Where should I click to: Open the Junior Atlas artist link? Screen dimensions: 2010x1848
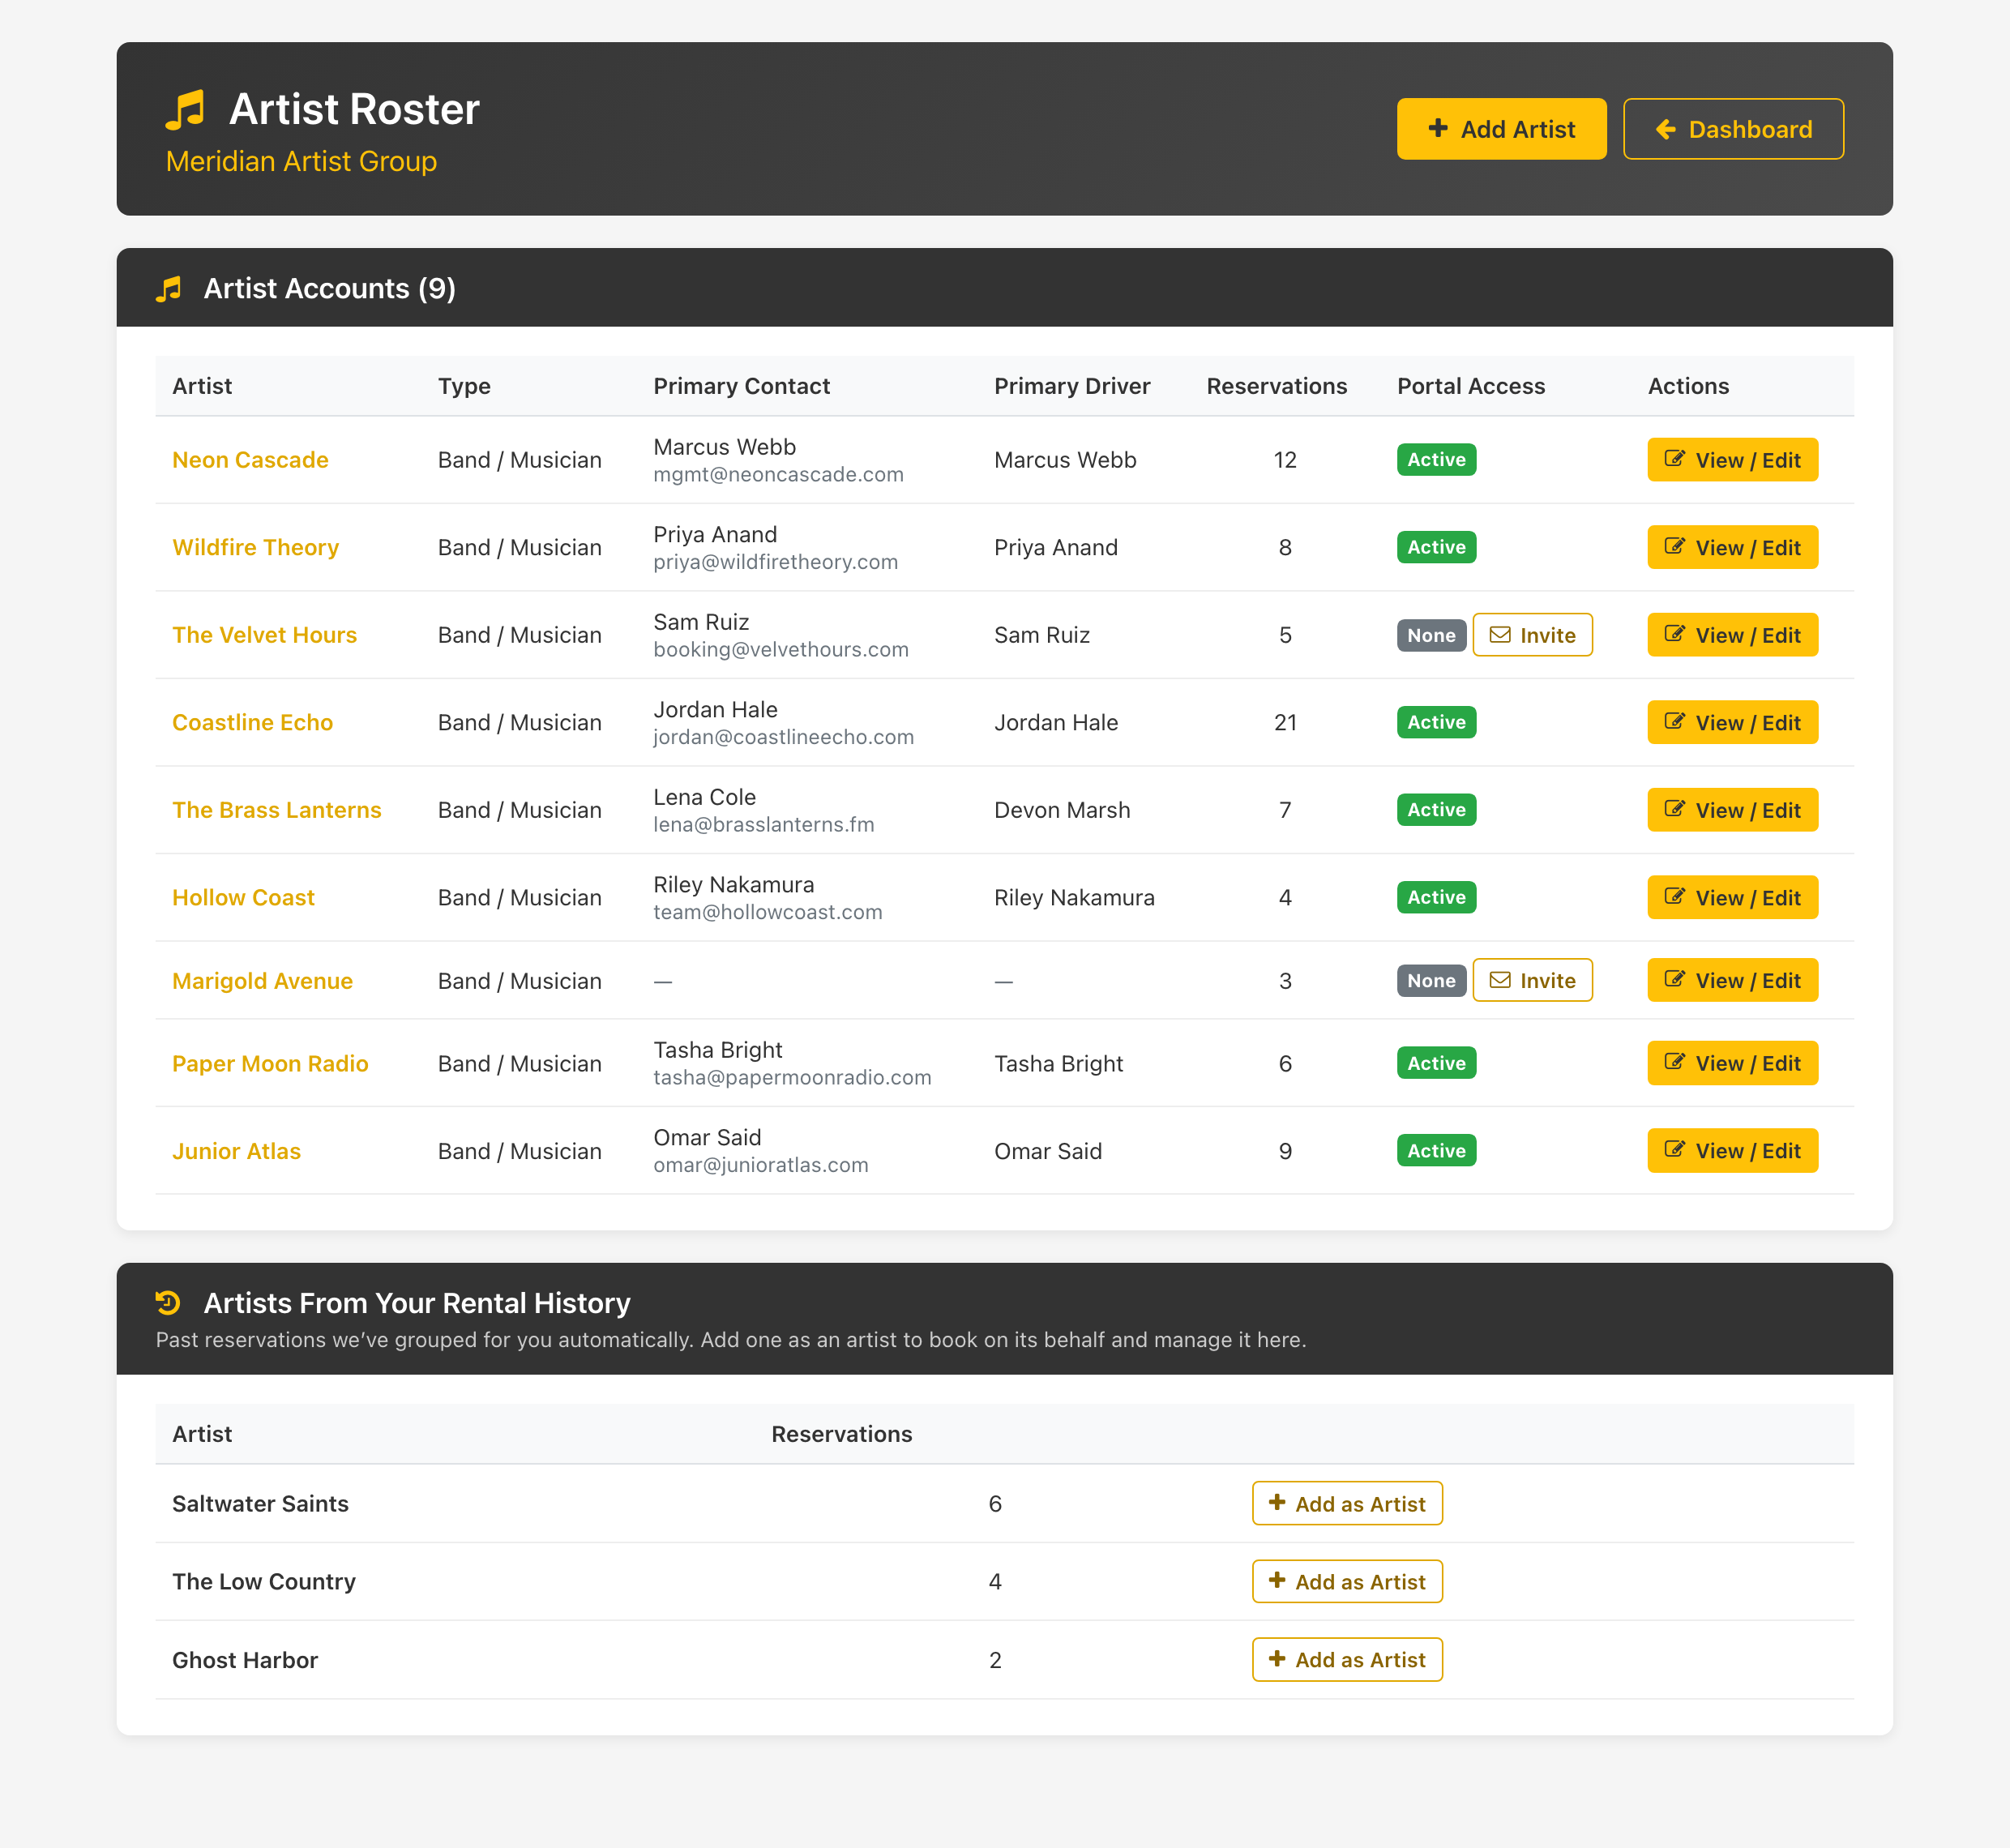[236, 1151]
